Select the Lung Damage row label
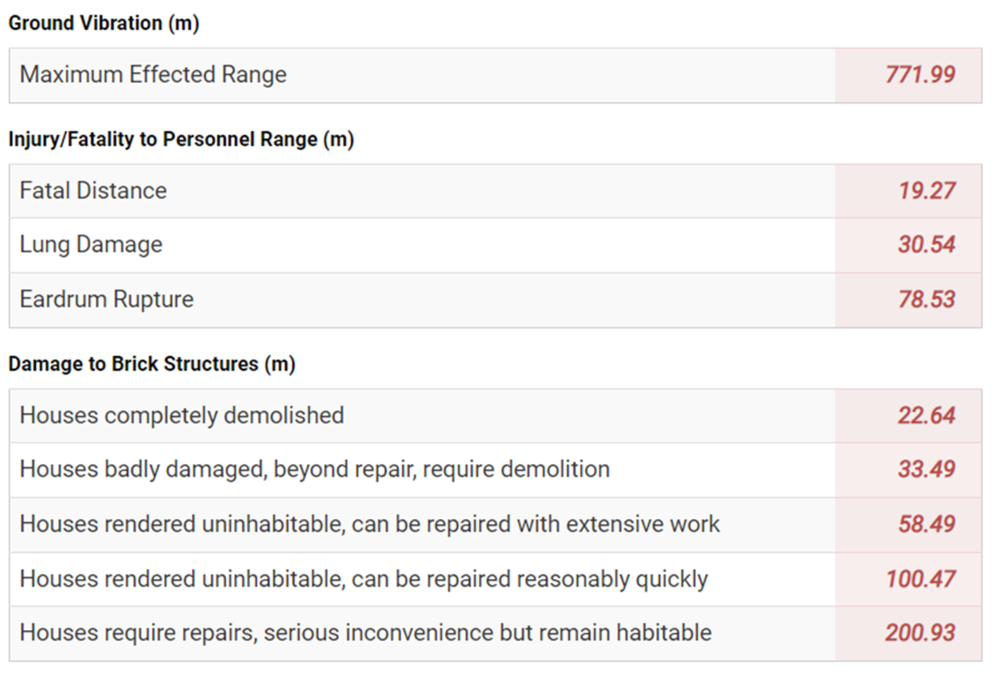Image resolution: width=1000 pixels, height=678 pixels. pyautogui.click(x=91, y=245)
